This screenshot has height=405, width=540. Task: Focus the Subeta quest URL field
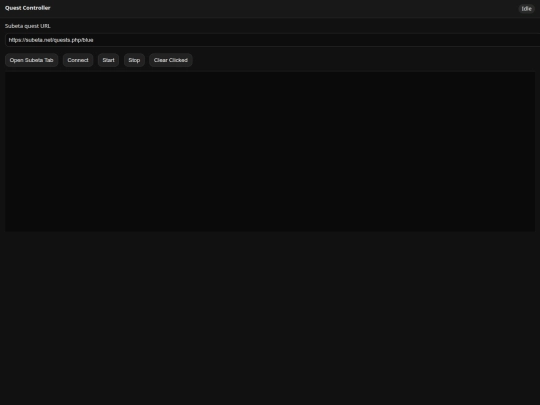[273, 40]
